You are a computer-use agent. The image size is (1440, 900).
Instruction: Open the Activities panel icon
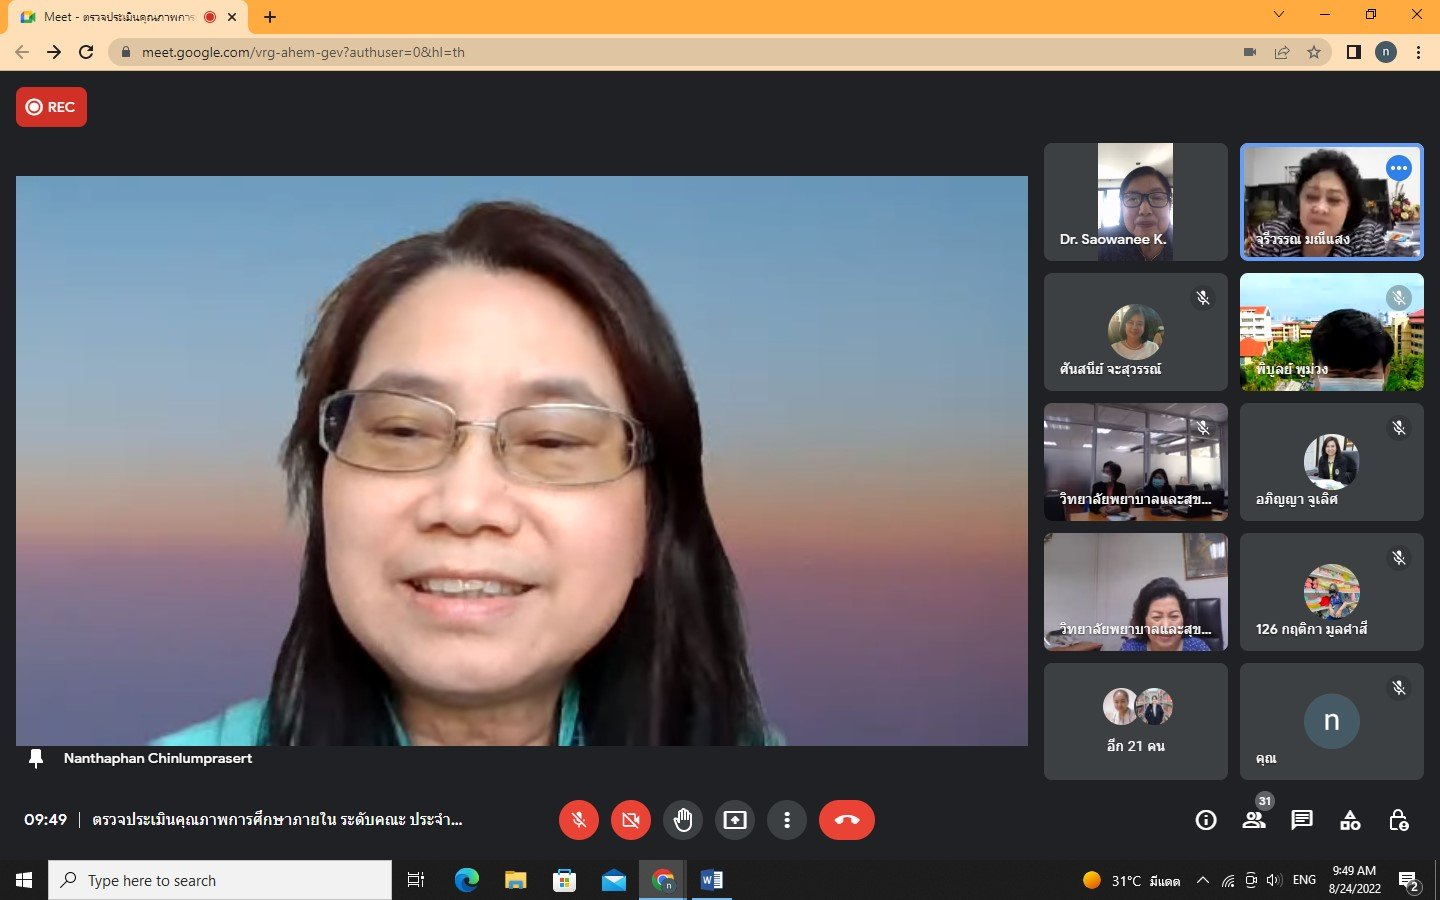(x=1350, y=820)
